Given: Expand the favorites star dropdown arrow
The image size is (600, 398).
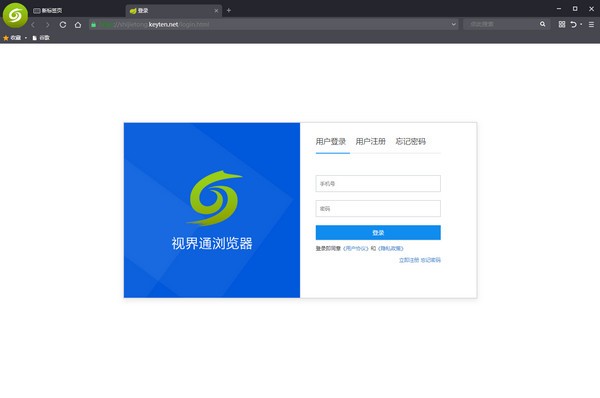Looking at the screenshot, I should click(x=26, y=38).
